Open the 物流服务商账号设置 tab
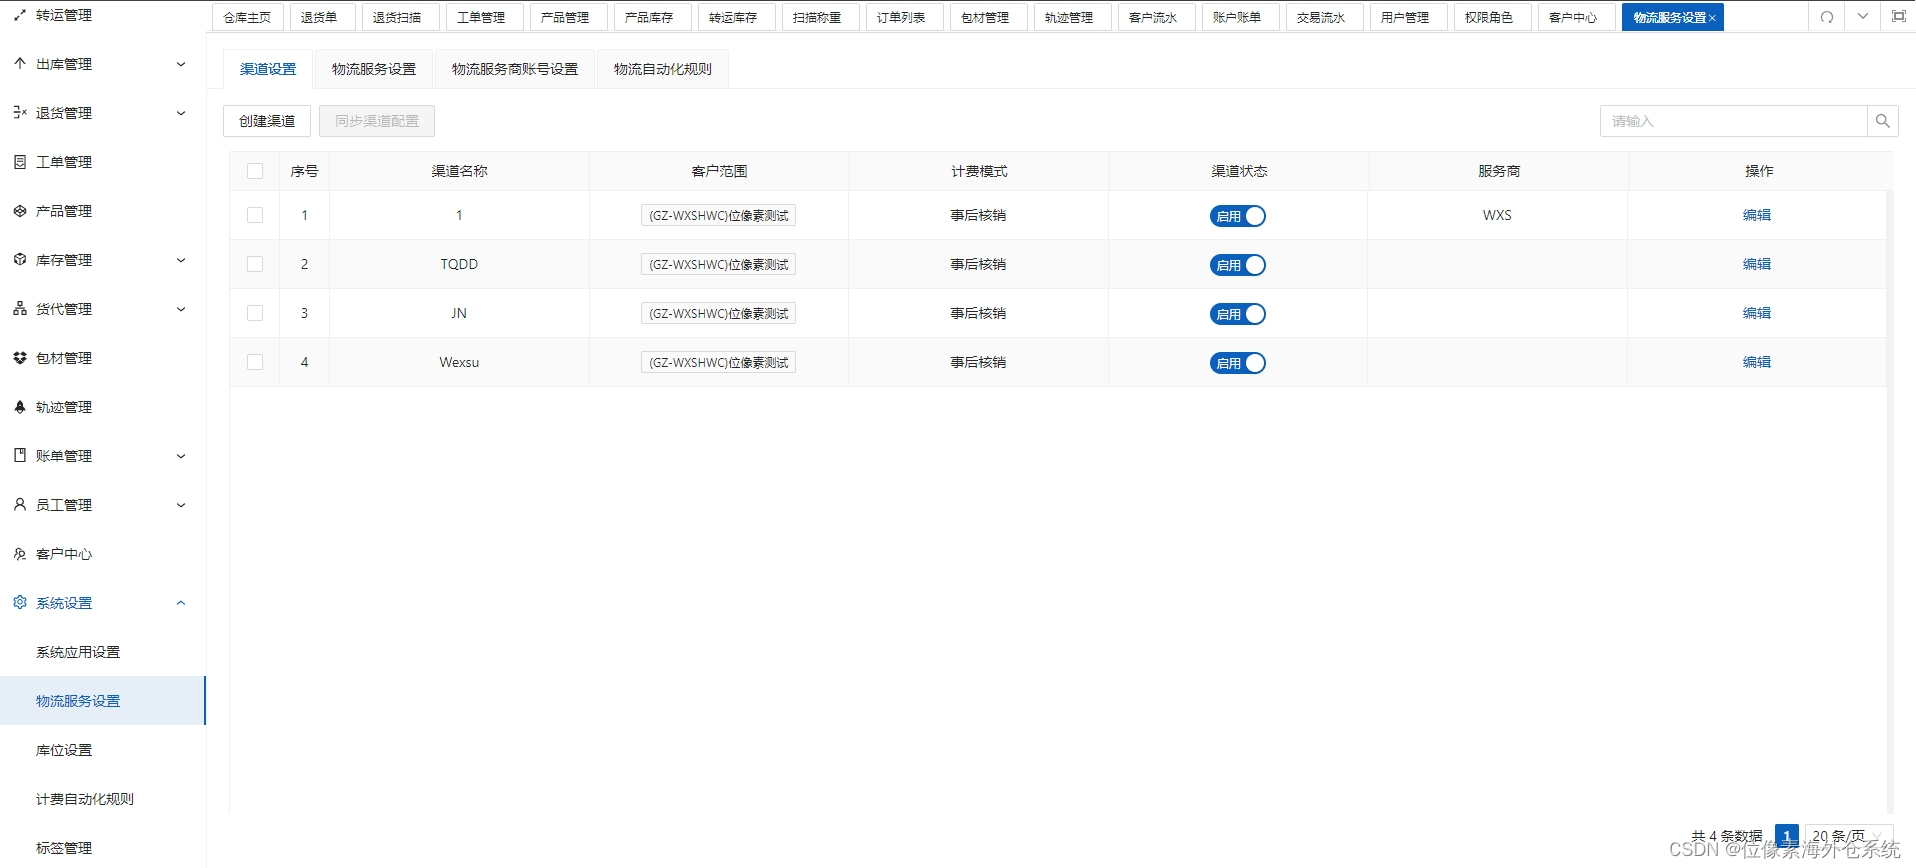The height and width of the screenshot is (868, 1916). coord(515,69)
